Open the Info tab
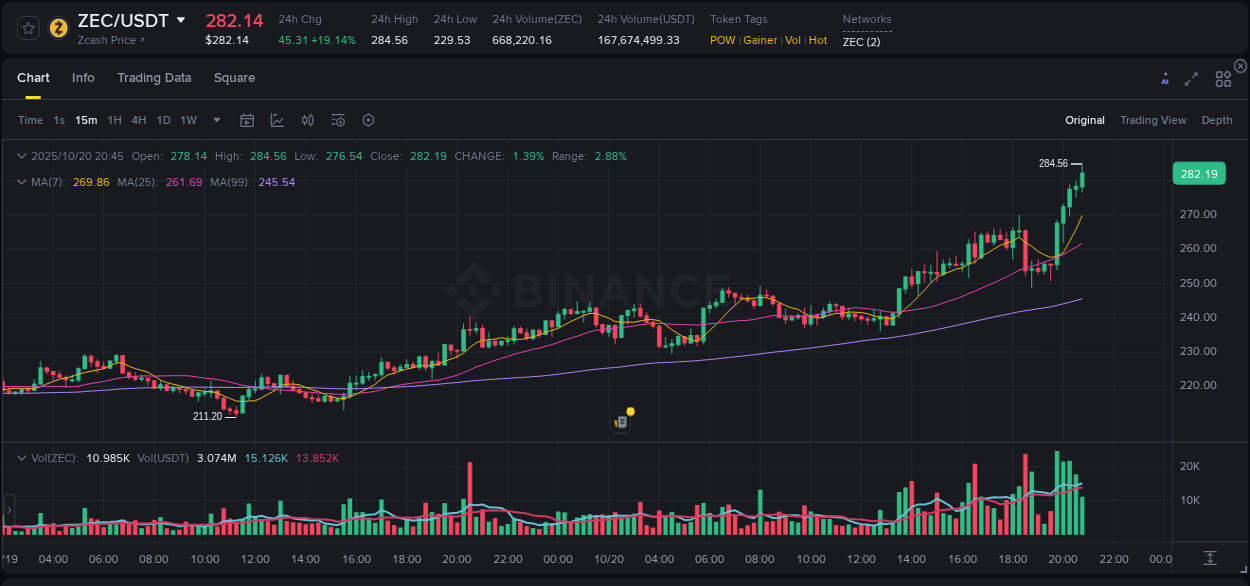Screen dimensions: 1250x586 tap(83, 77)
